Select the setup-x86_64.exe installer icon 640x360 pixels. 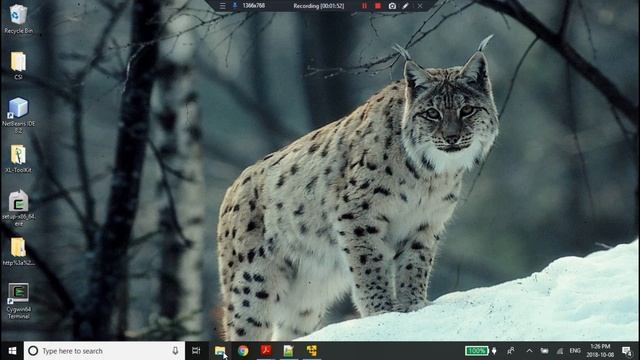coord(18,208)
